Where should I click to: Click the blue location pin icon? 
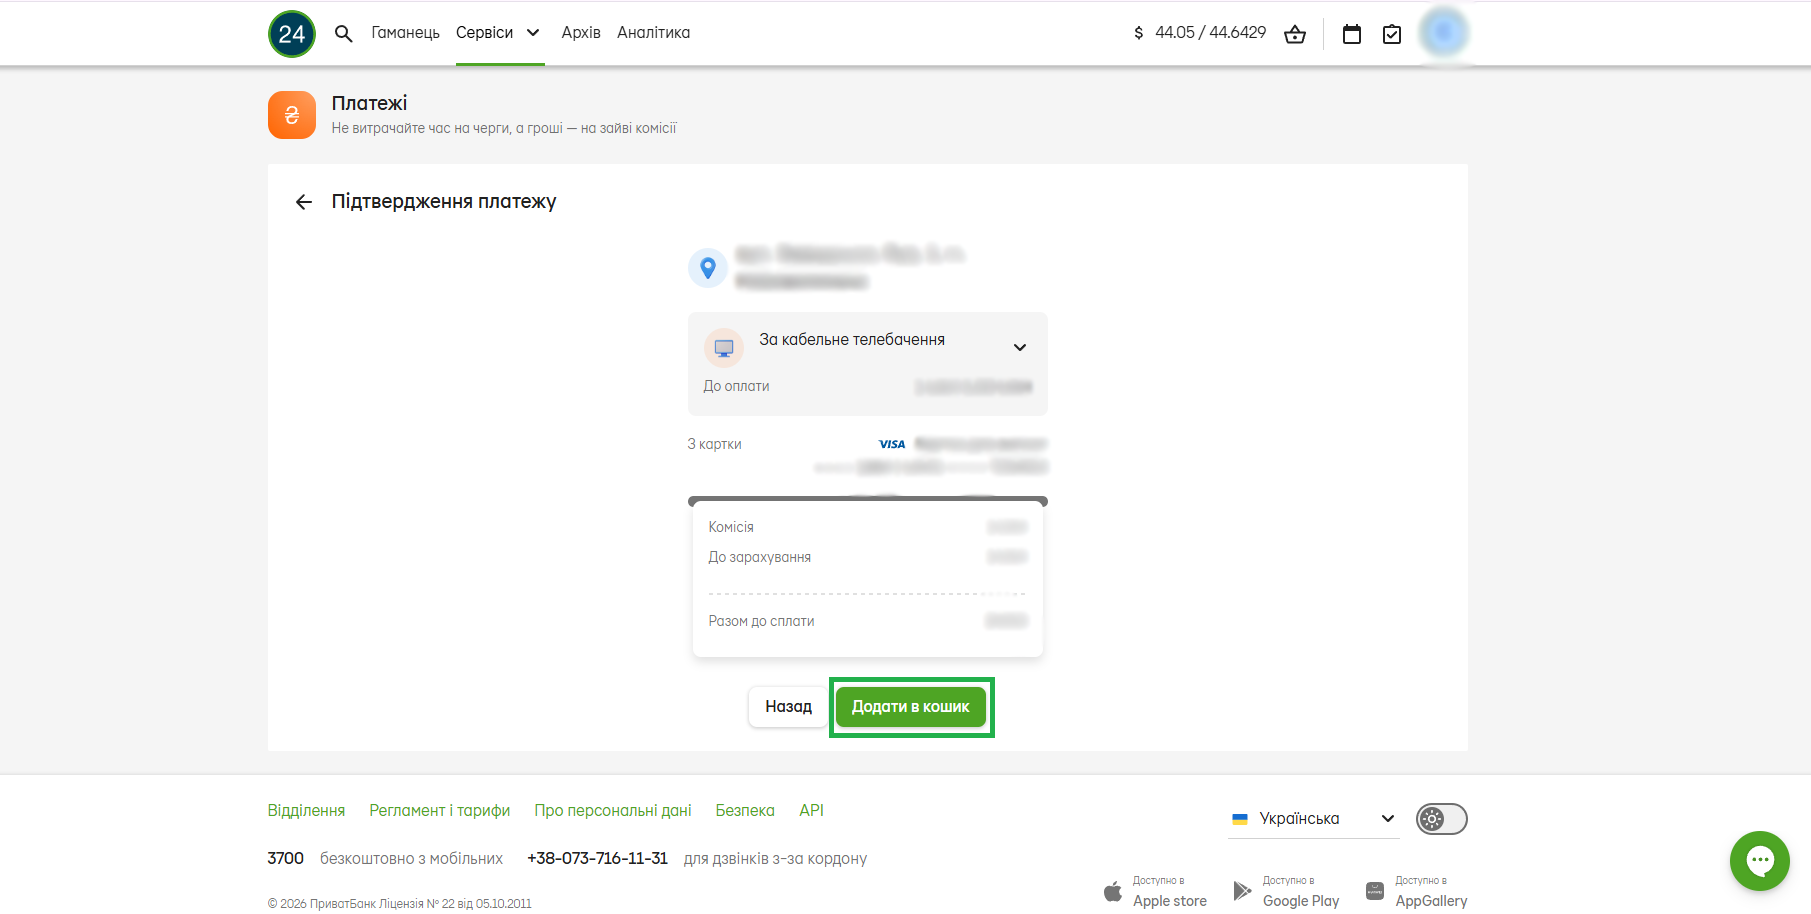coord(708,268)
